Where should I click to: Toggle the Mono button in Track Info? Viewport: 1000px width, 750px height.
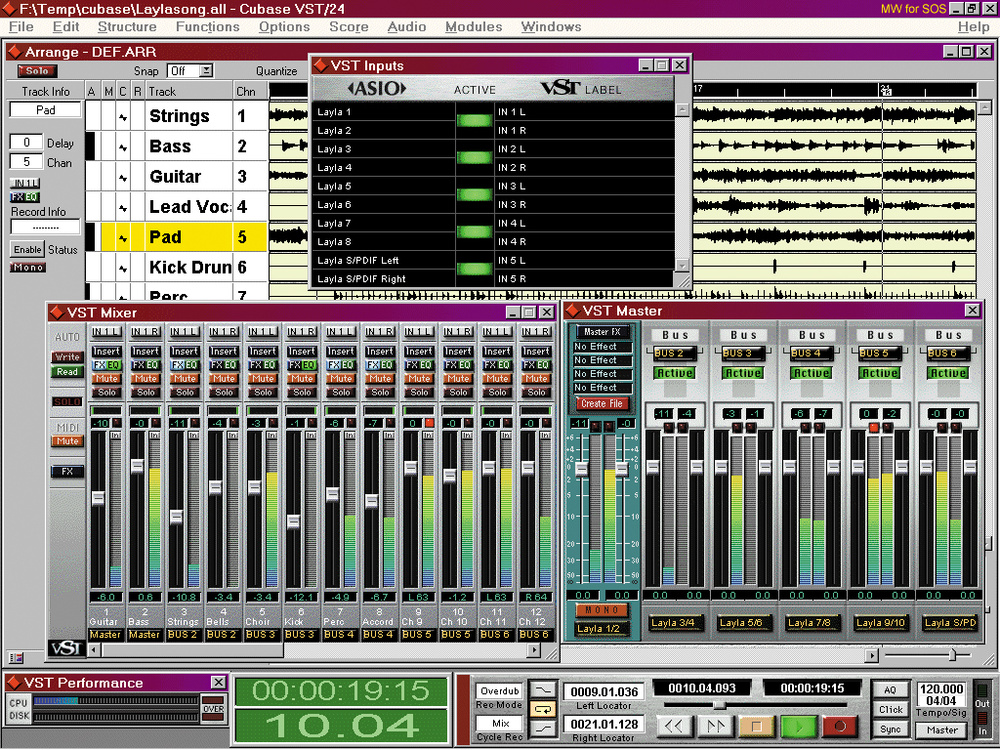pyautogui.click(x=27, y=267)
